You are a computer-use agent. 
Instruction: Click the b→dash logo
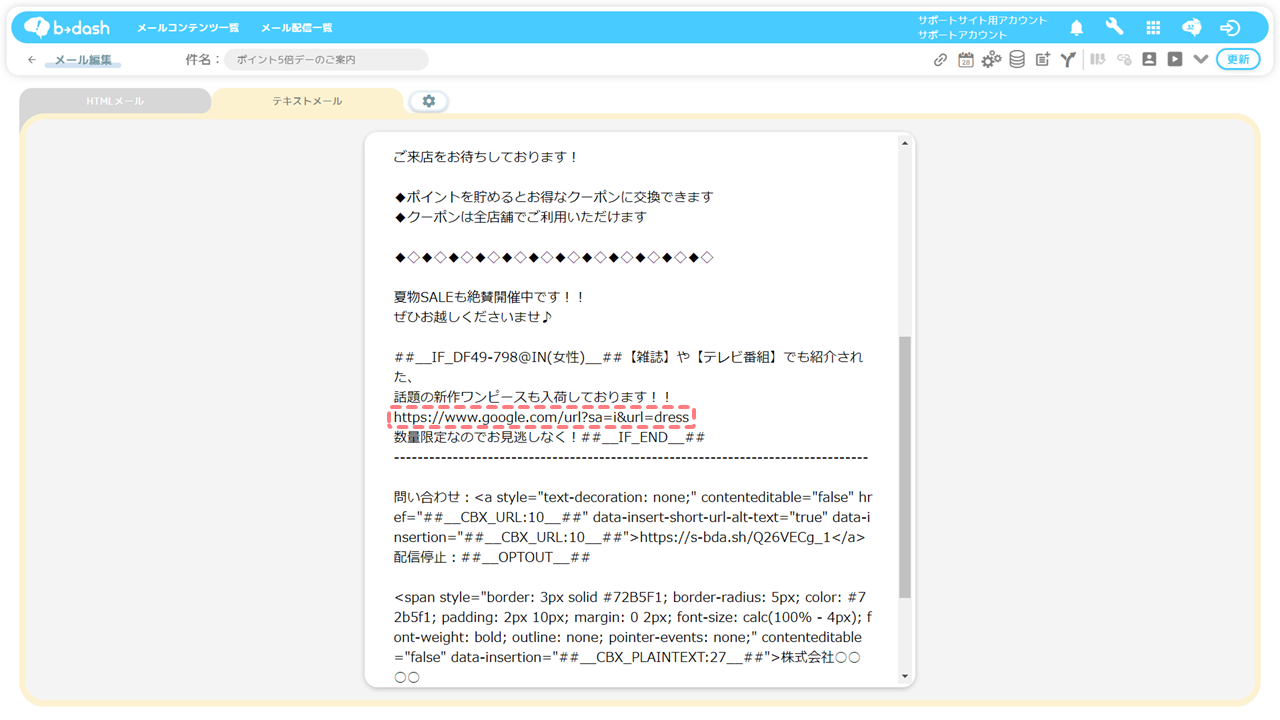67,27
